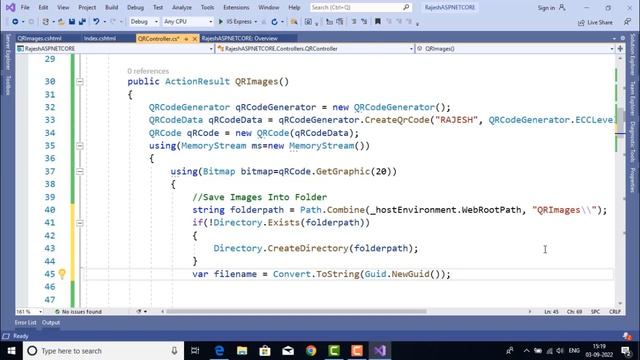The height and width of the screenshot is (360, 640).
Task: Click the Open File folder icon
Action: (x=61, y=22)
